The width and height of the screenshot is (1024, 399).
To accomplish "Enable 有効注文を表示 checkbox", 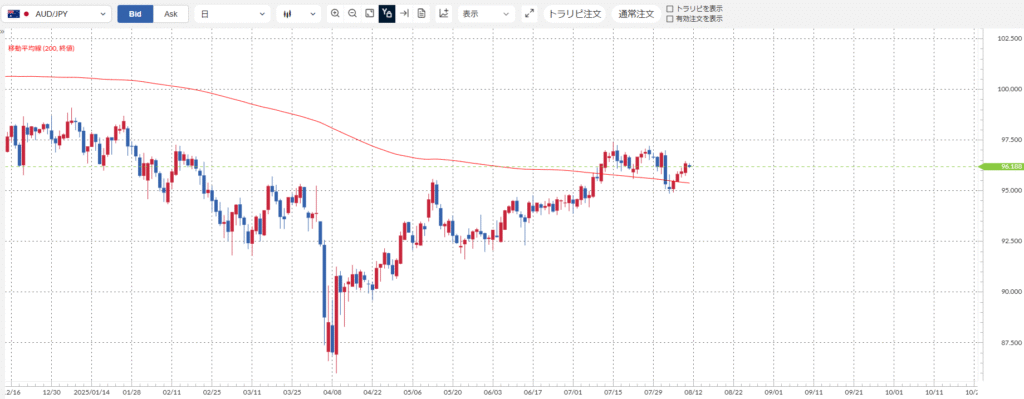I will (669, 19).
